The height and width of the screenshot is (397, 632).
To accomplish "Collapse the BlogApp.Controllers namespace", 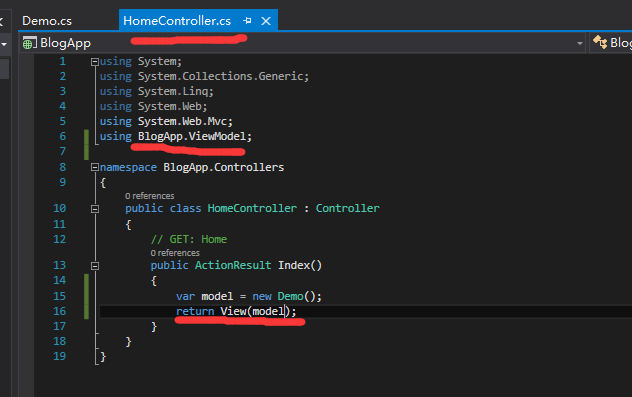I will pyautogui.click(x=95, y=167).
